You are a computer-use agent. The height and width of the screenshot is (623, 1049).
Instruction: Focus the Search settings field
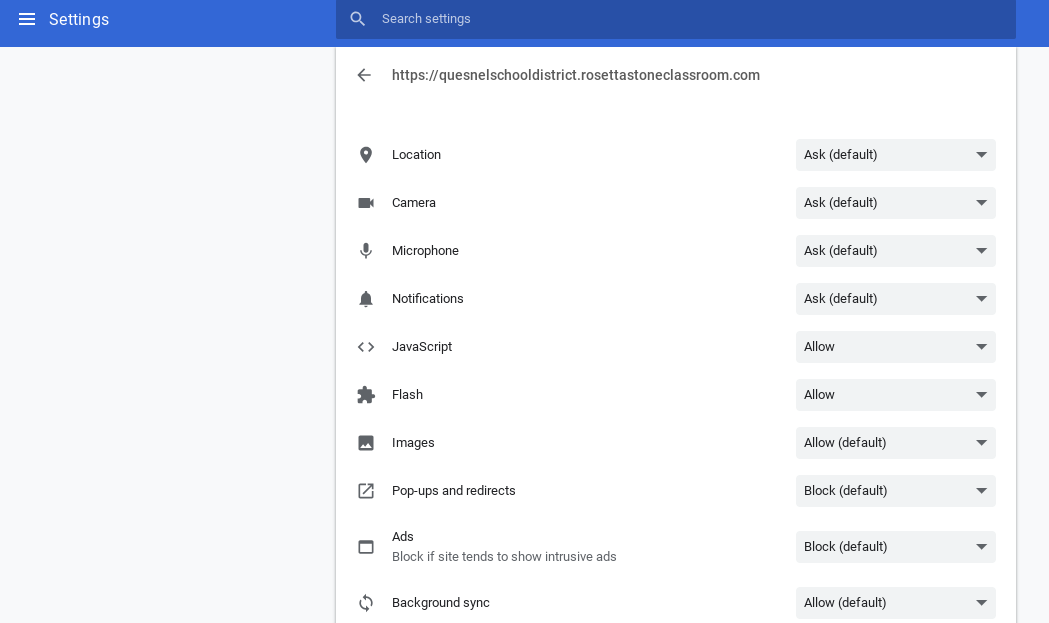pyautogui.click(x=690, y=19)
